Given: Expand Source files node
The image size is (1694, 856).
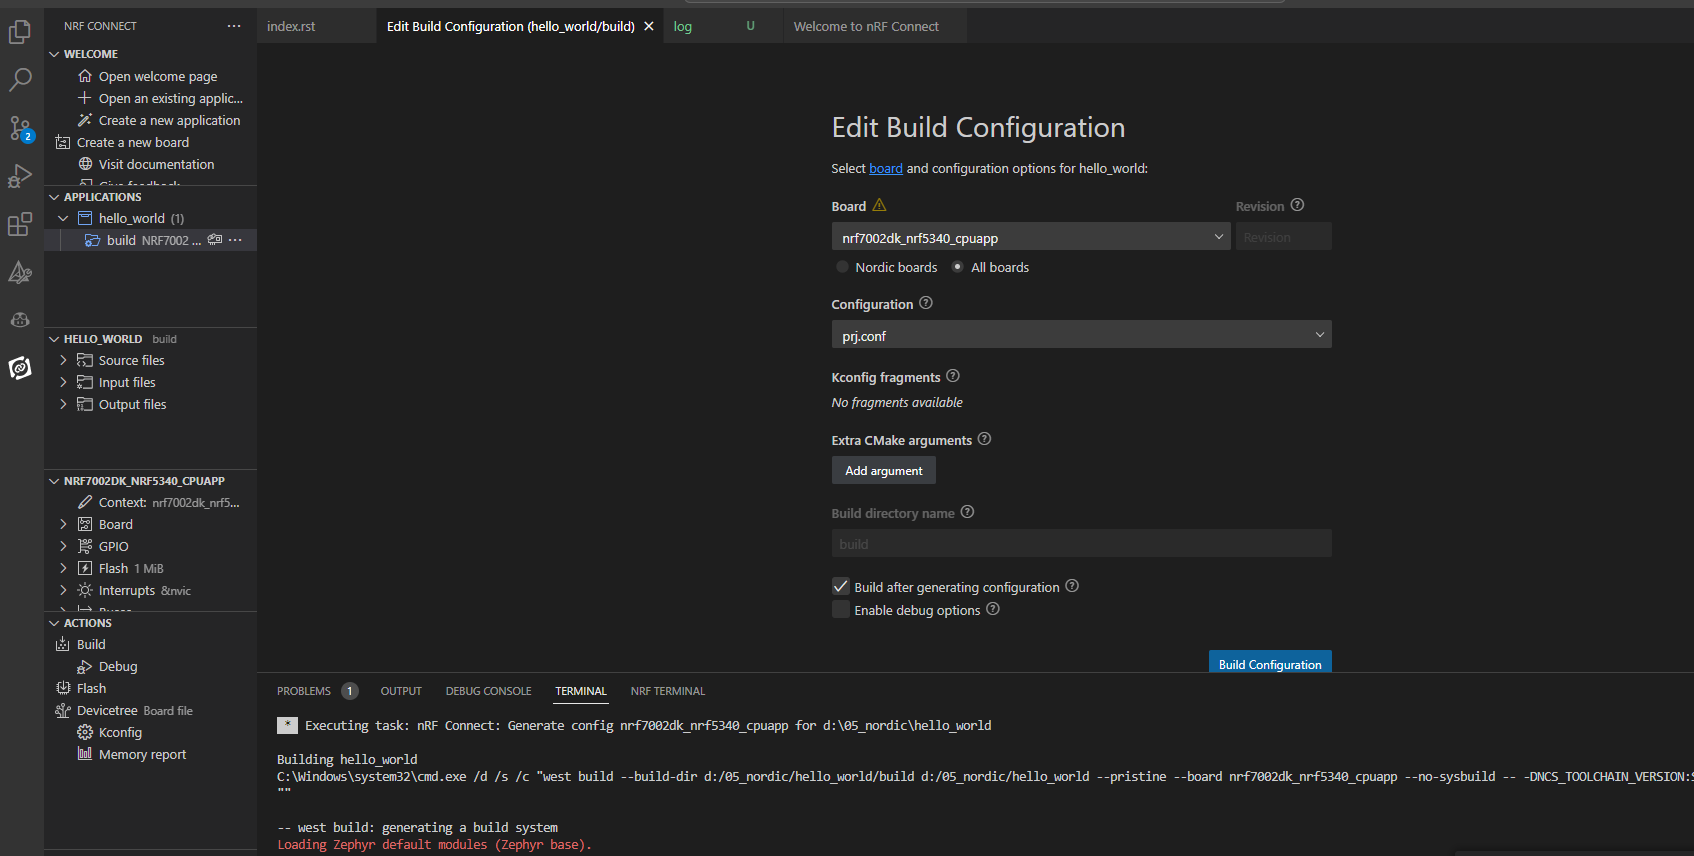Looking at the screenshot, I should [x=64, y=360].
